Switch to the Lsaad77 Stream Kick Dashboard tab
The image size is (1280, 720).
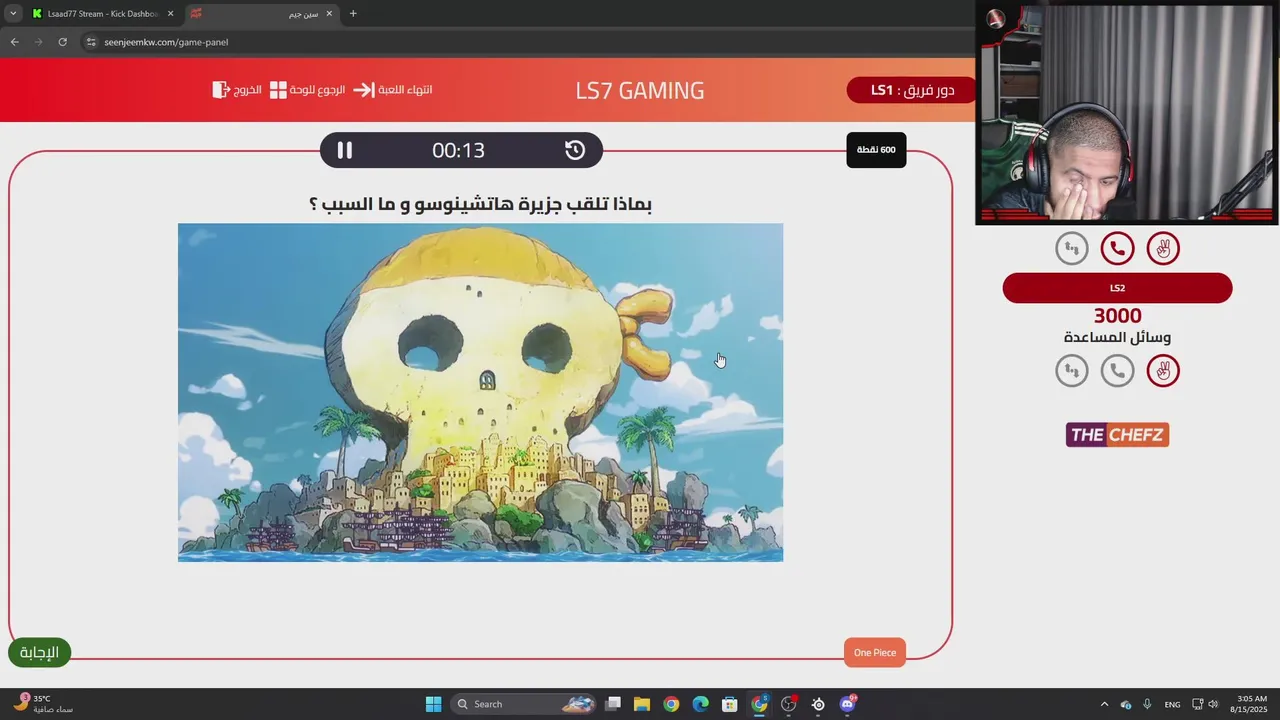100,14
